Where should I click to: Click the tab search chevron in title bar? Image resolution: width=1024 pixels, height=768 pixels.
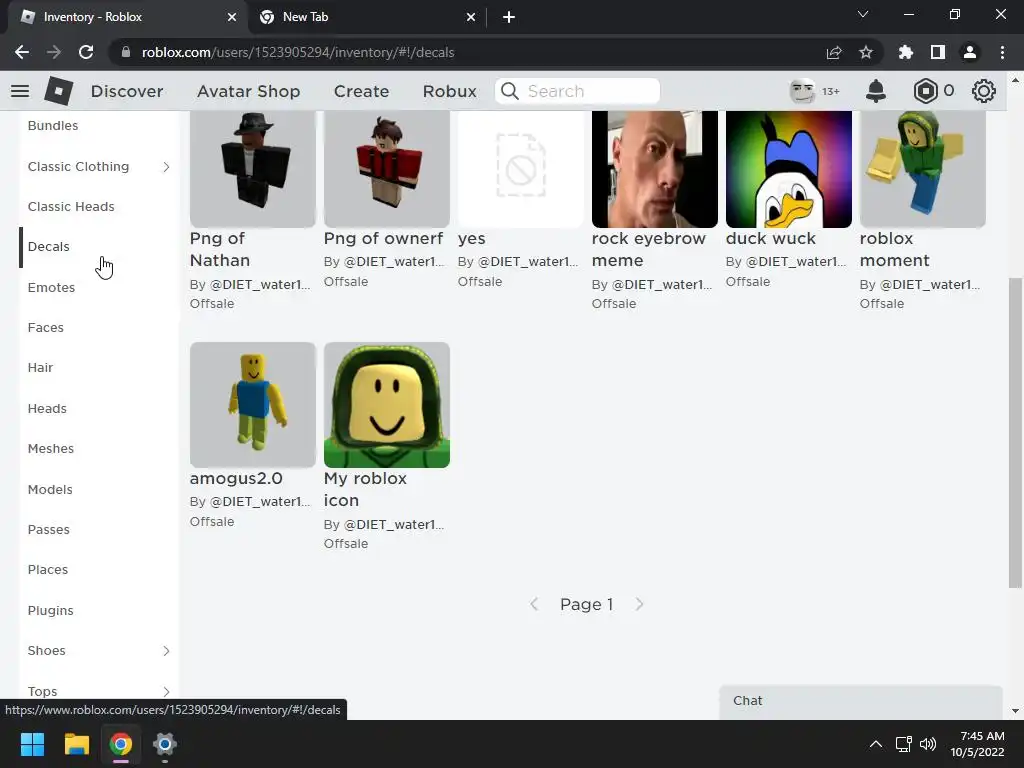pyautogui.click(x=863, y=14)
